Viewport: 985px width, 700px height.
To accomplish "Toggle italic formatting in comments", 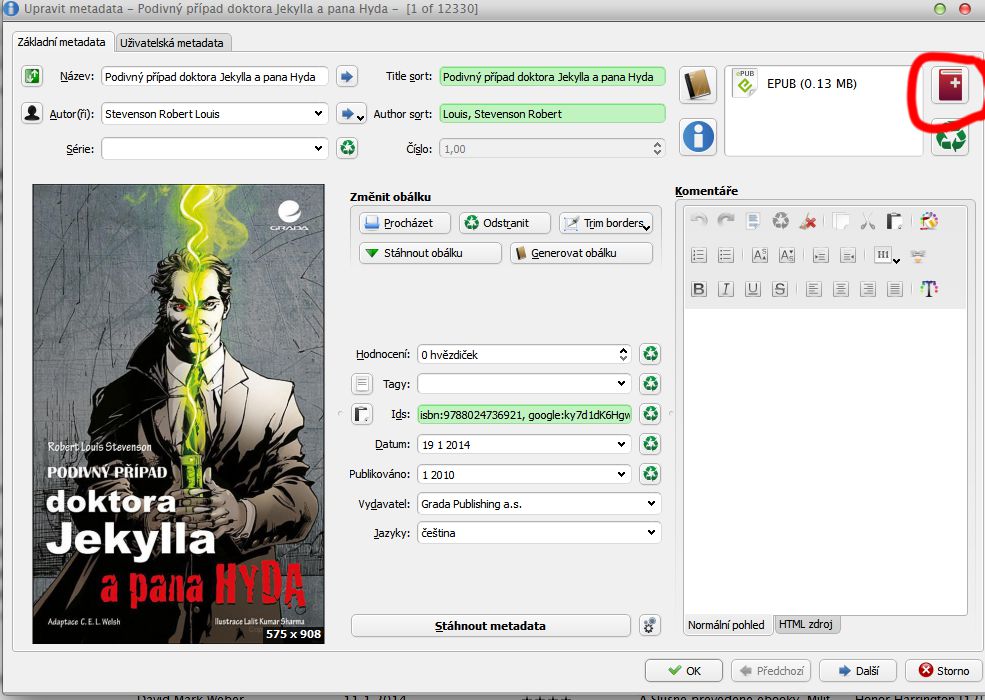I will tap(726, 288).
